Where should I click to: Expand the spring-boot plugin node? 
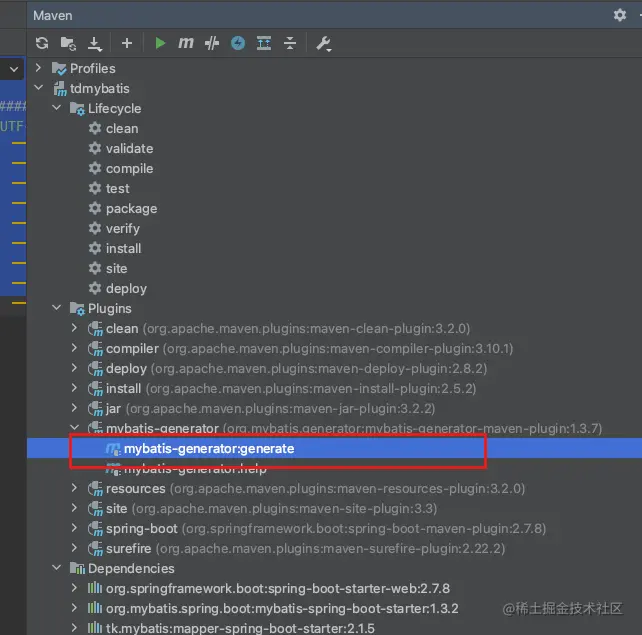click(74, 527)
